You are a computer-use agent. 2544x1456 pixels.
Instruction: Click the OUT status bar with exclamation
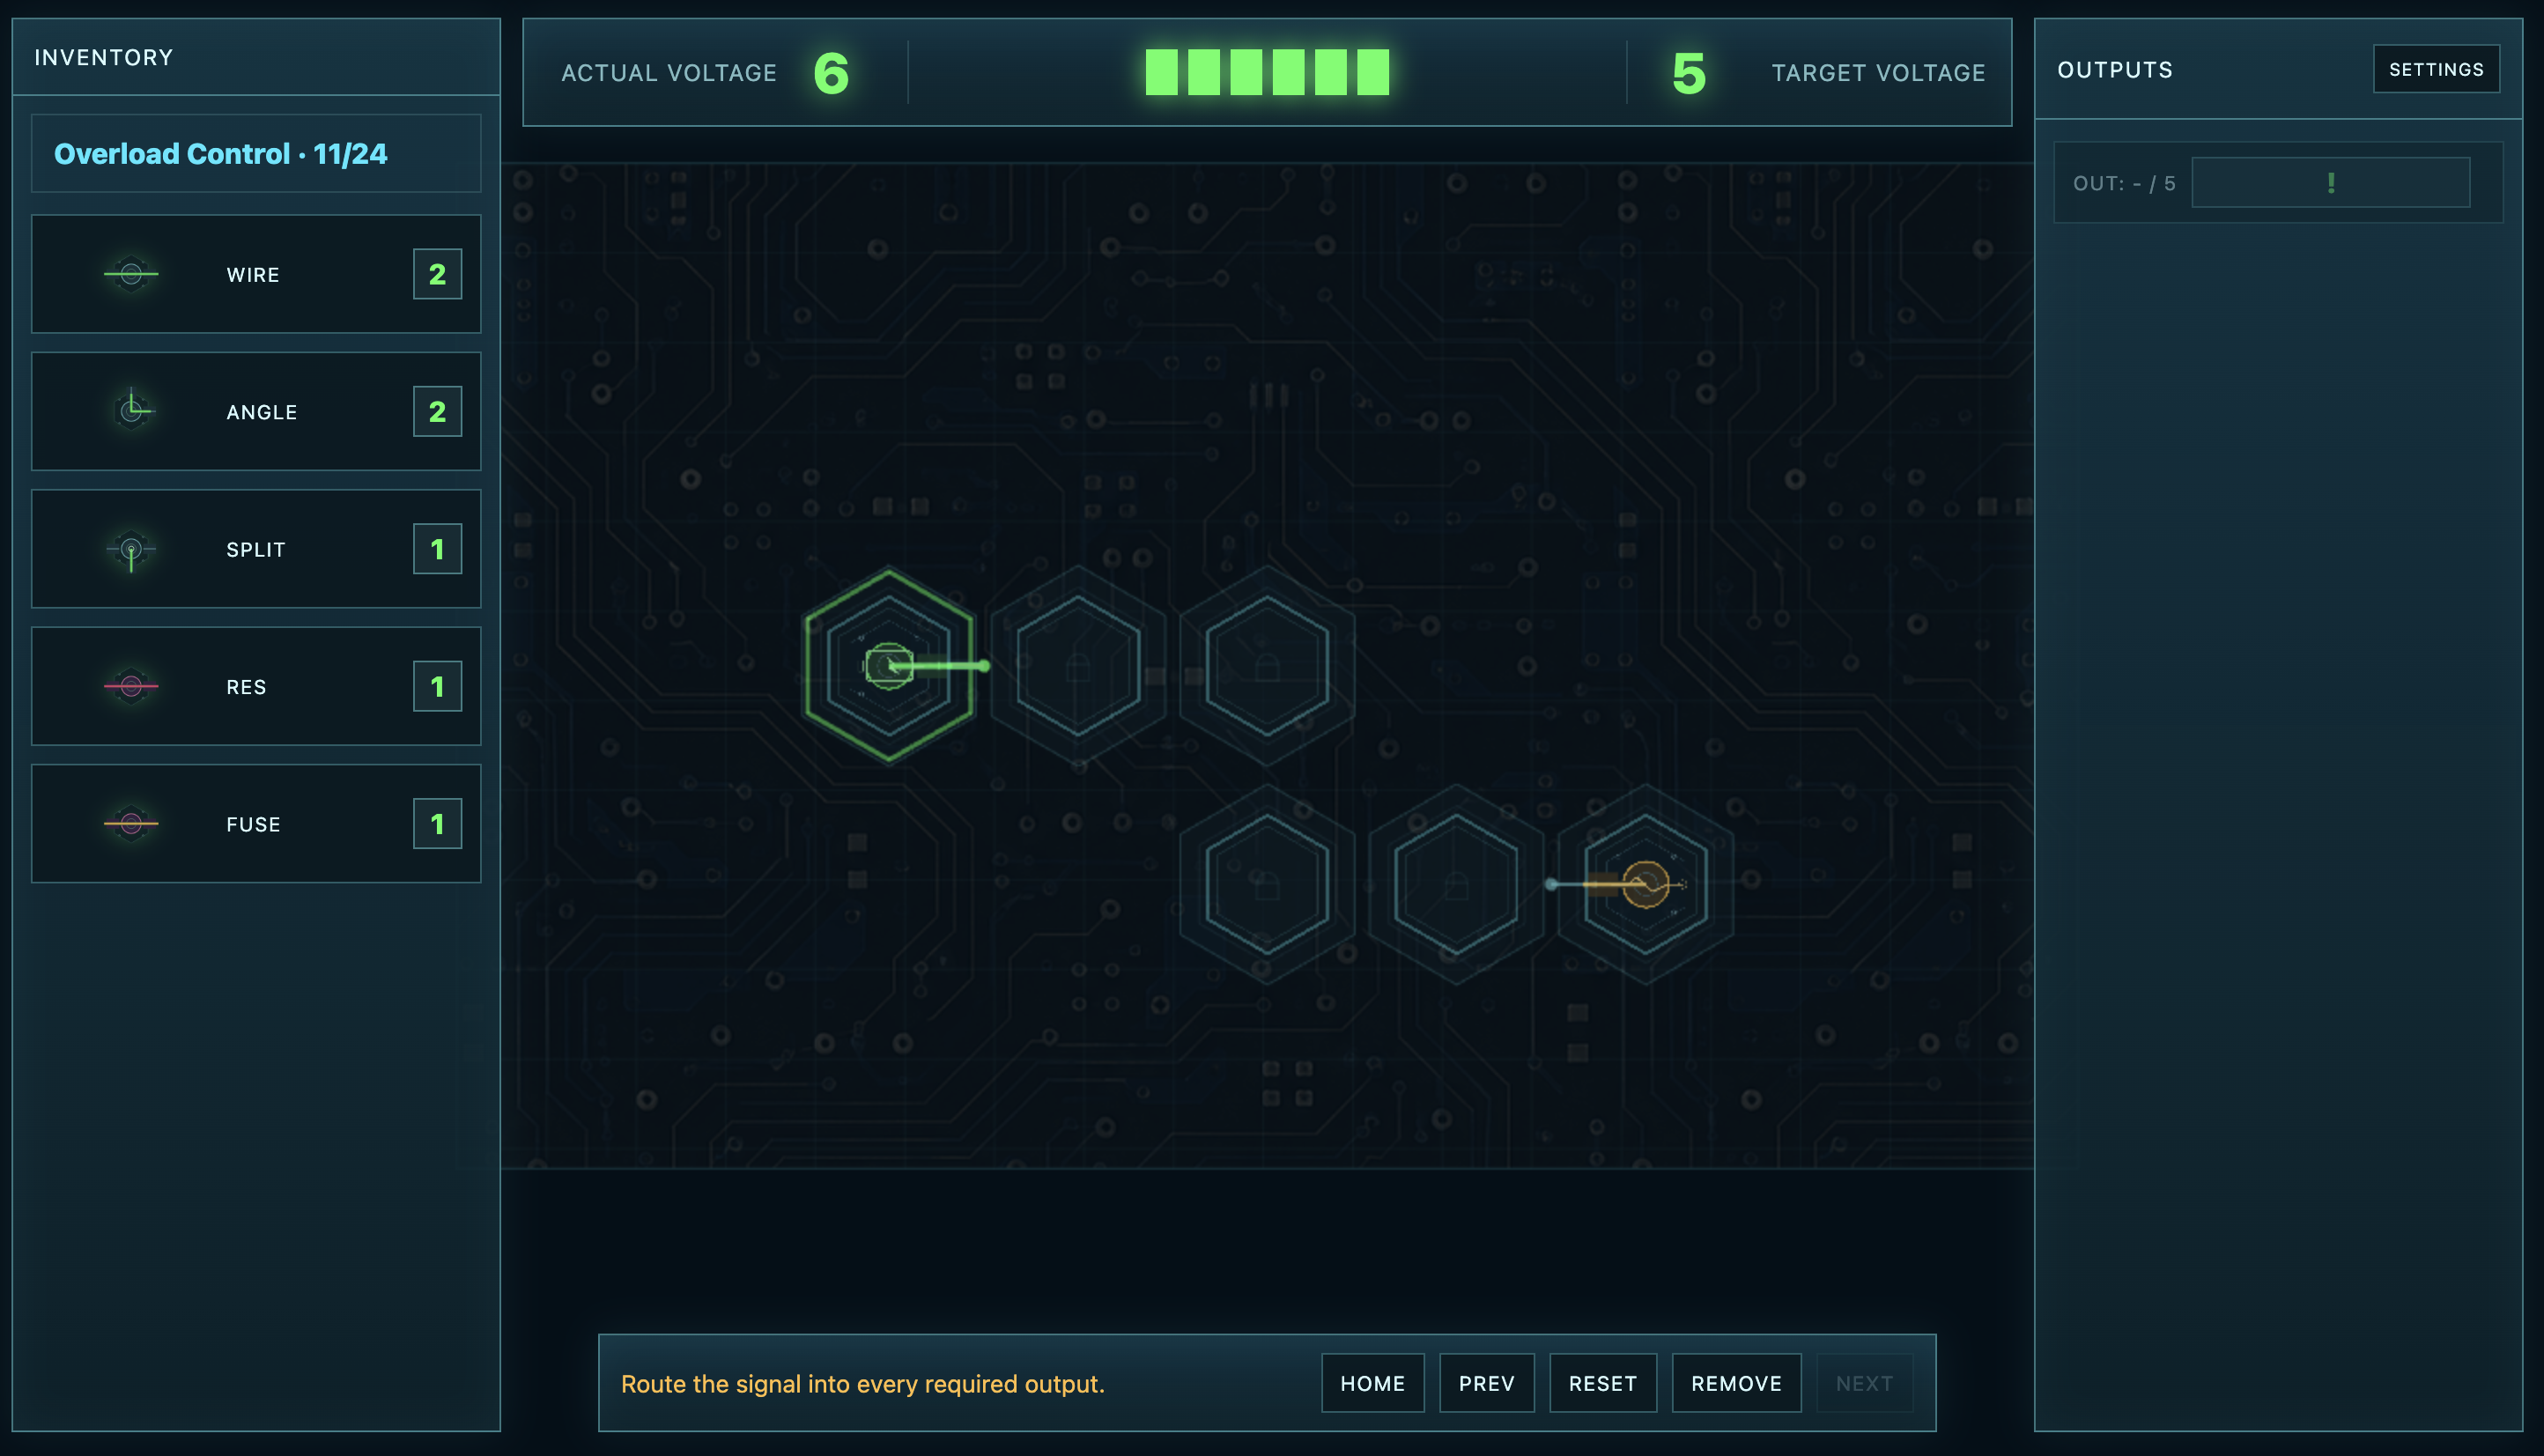(x=2330, y=183)
